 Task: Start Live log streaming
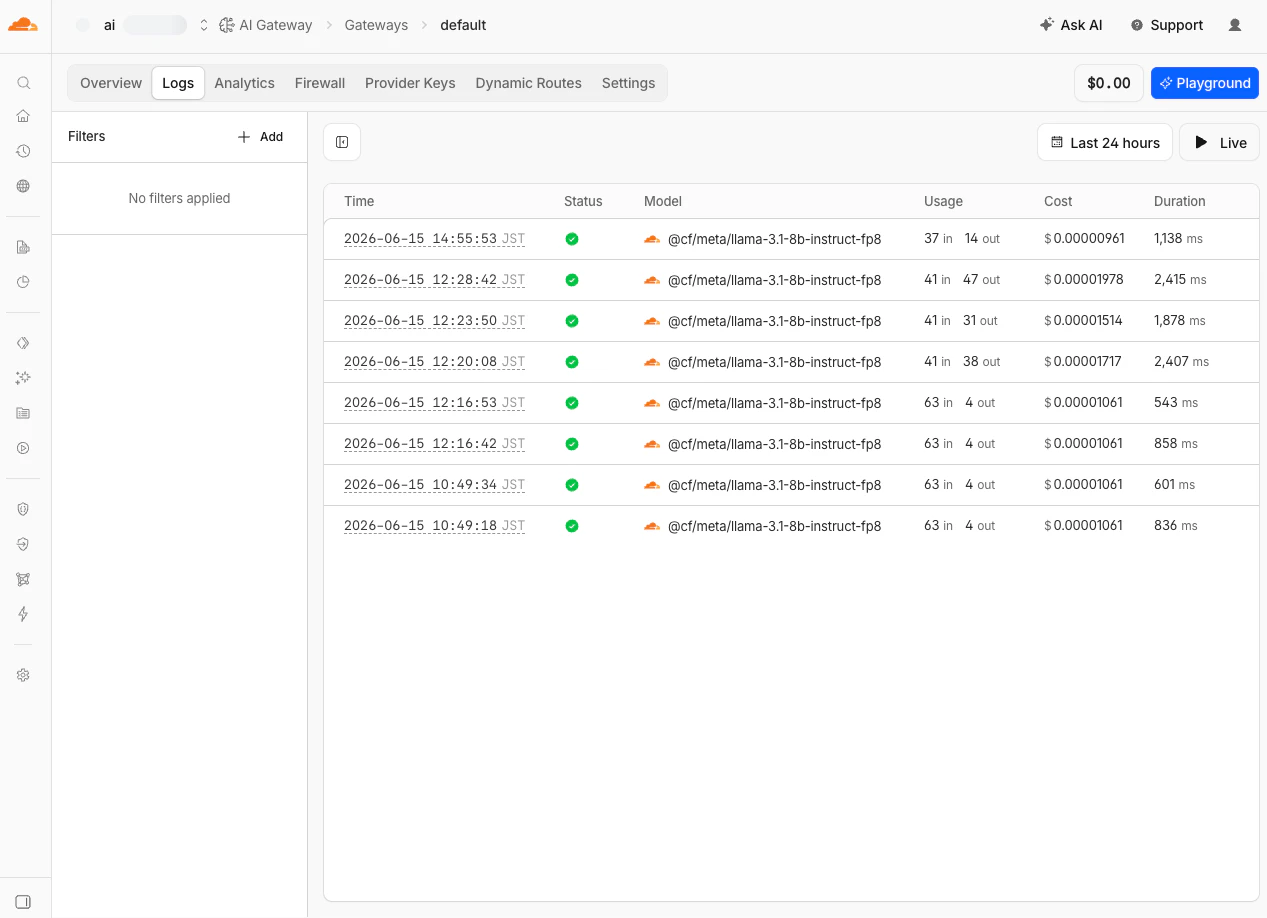coord(1219,143)
